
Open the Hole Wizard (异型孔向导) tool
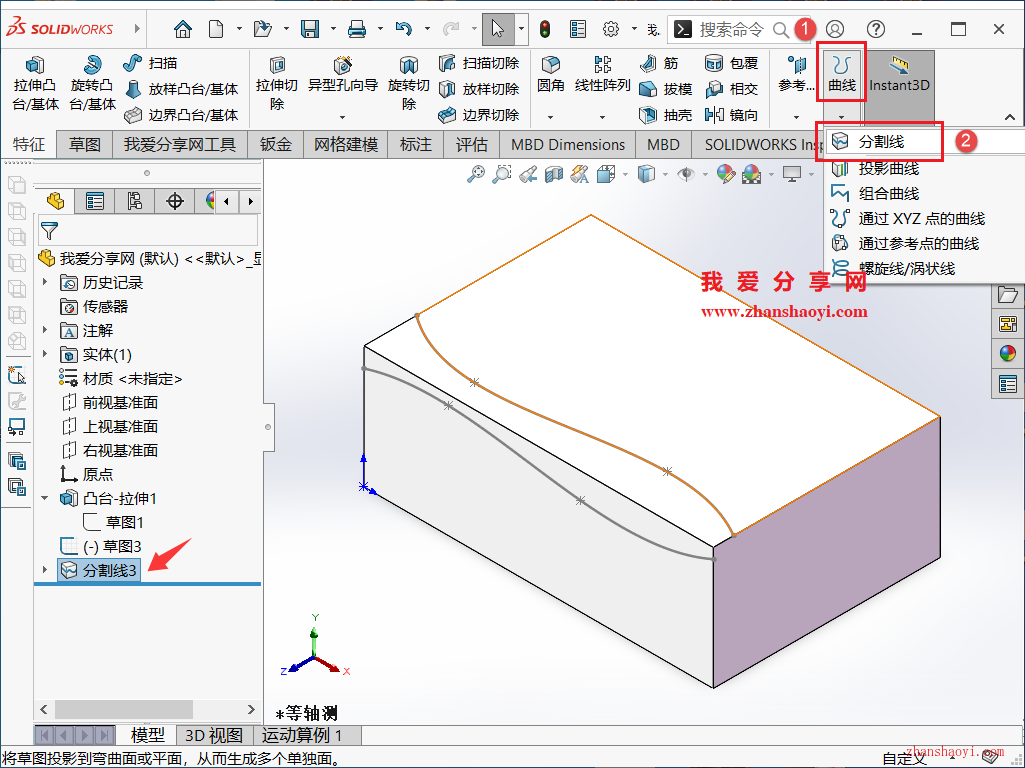click(343, 75)
